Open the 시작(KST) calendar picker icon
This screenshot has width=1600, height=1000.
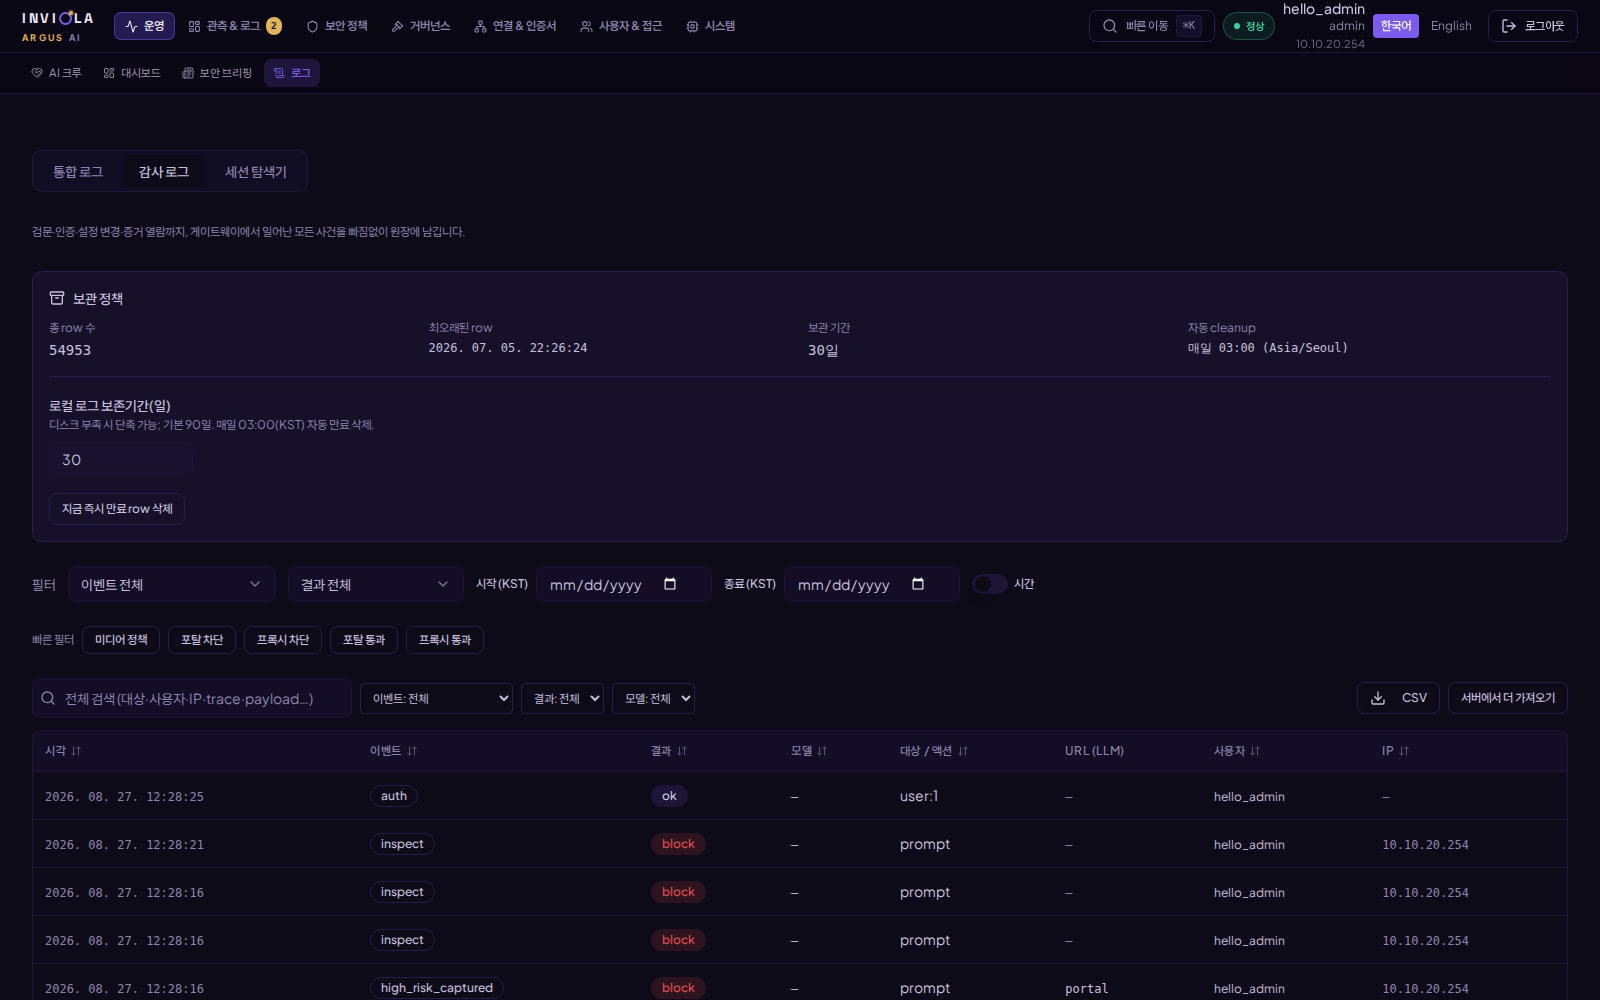click(670, 584)
